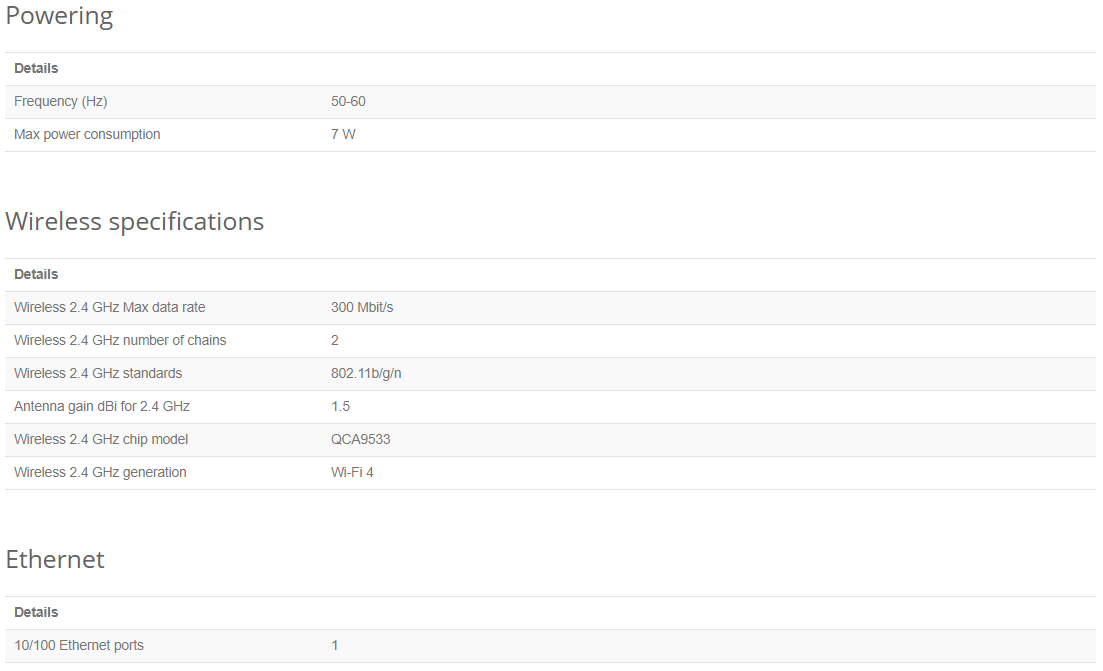Image resolution: width=1103 pixels, height=671 pixels.
Task: Click the Wi-Fi 4 generation value
Action: coord(352,473)
